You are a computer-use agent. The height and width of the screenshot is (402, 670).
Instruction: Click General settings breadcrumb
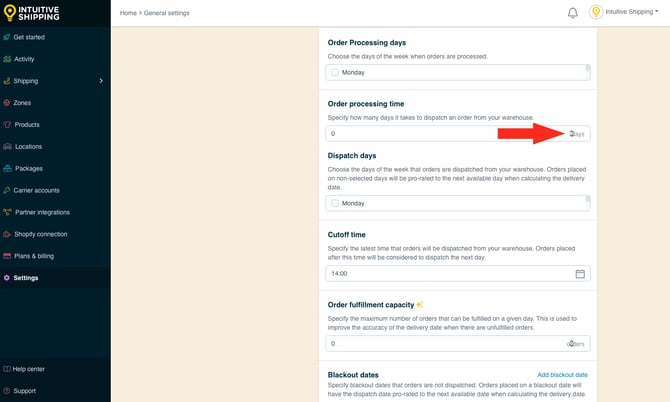[167, 13]
